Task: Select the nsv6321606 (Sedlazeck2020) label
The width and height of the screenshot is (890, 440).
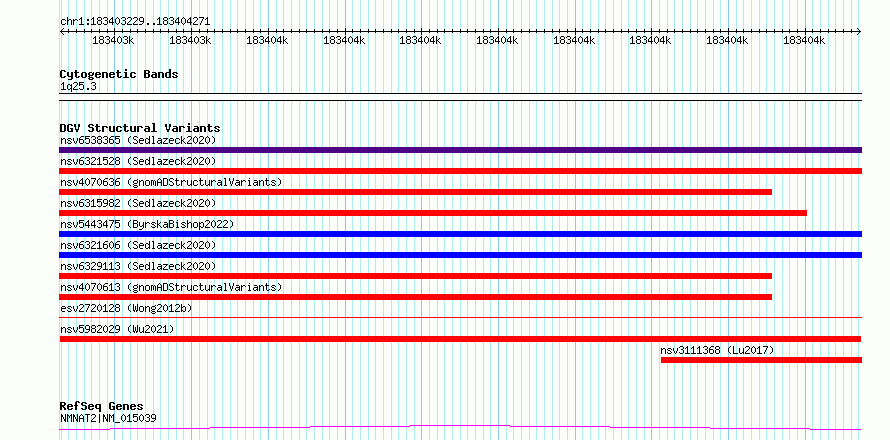Action: [x=138, y=245]
